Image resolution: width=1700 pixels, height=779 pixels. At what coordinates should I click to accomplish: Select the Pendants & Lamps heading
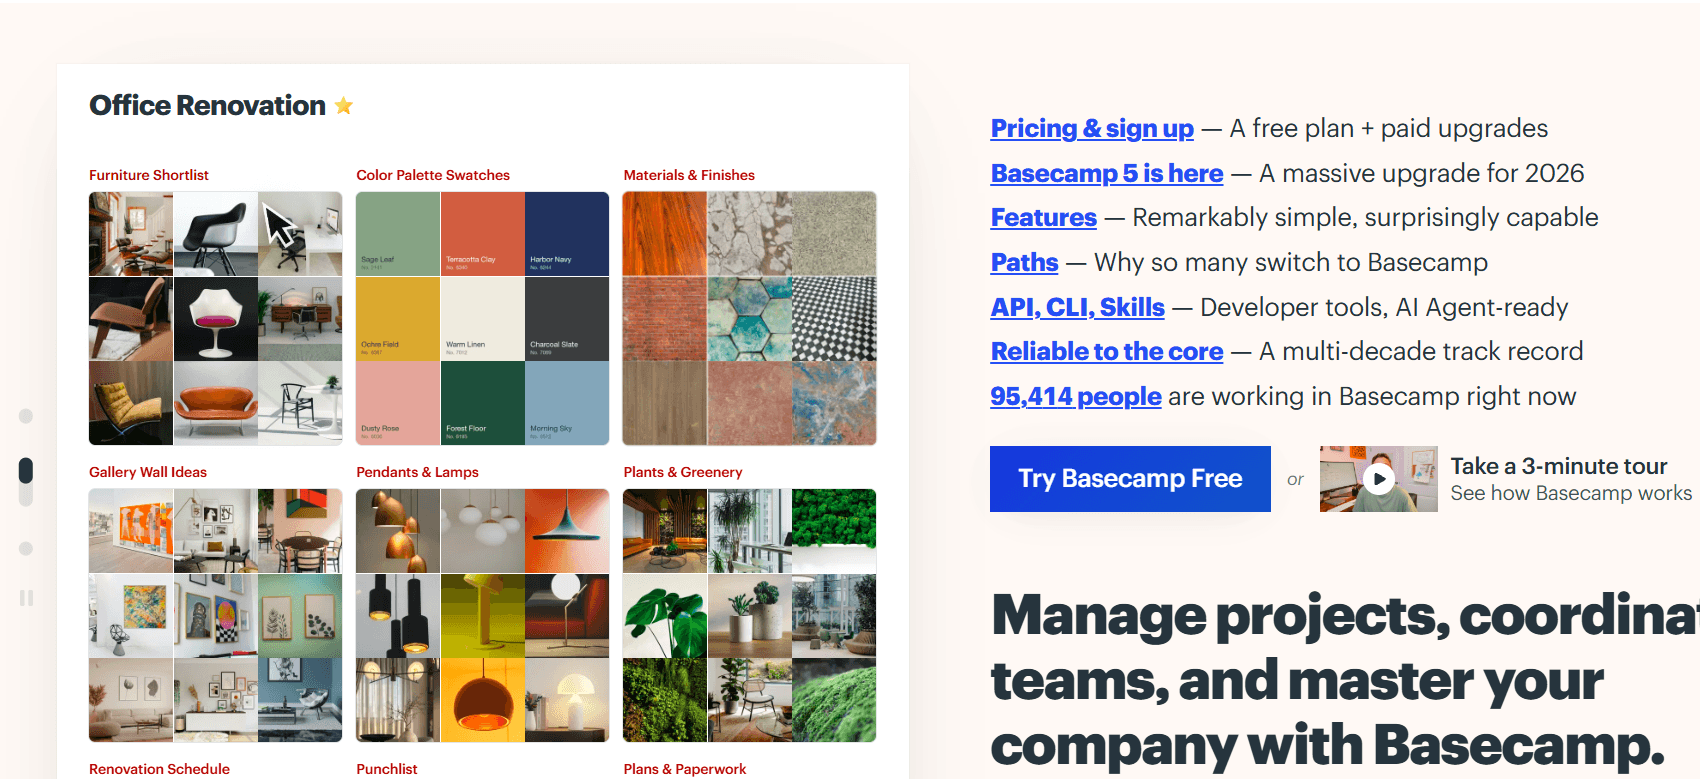coord(417,472)
